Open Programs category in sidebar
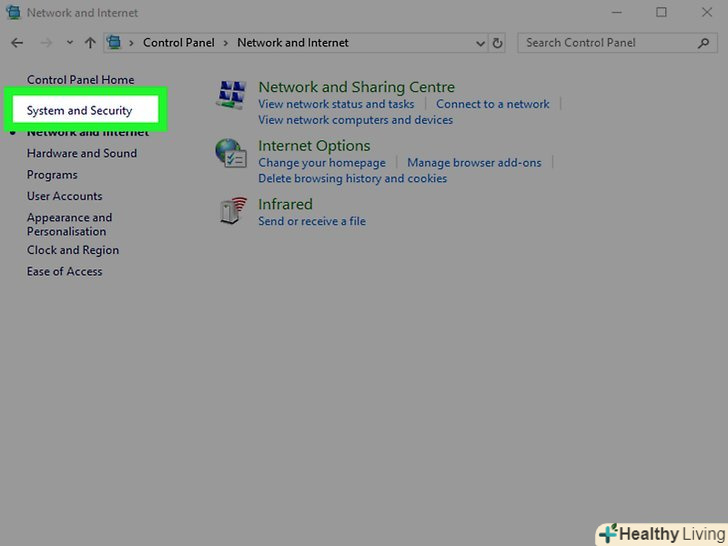 52,175
